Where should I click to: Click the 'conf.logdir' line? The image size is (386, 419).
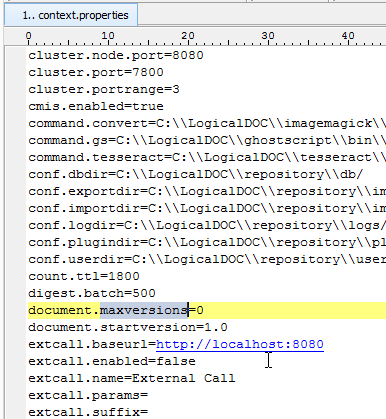pos(207,225)
